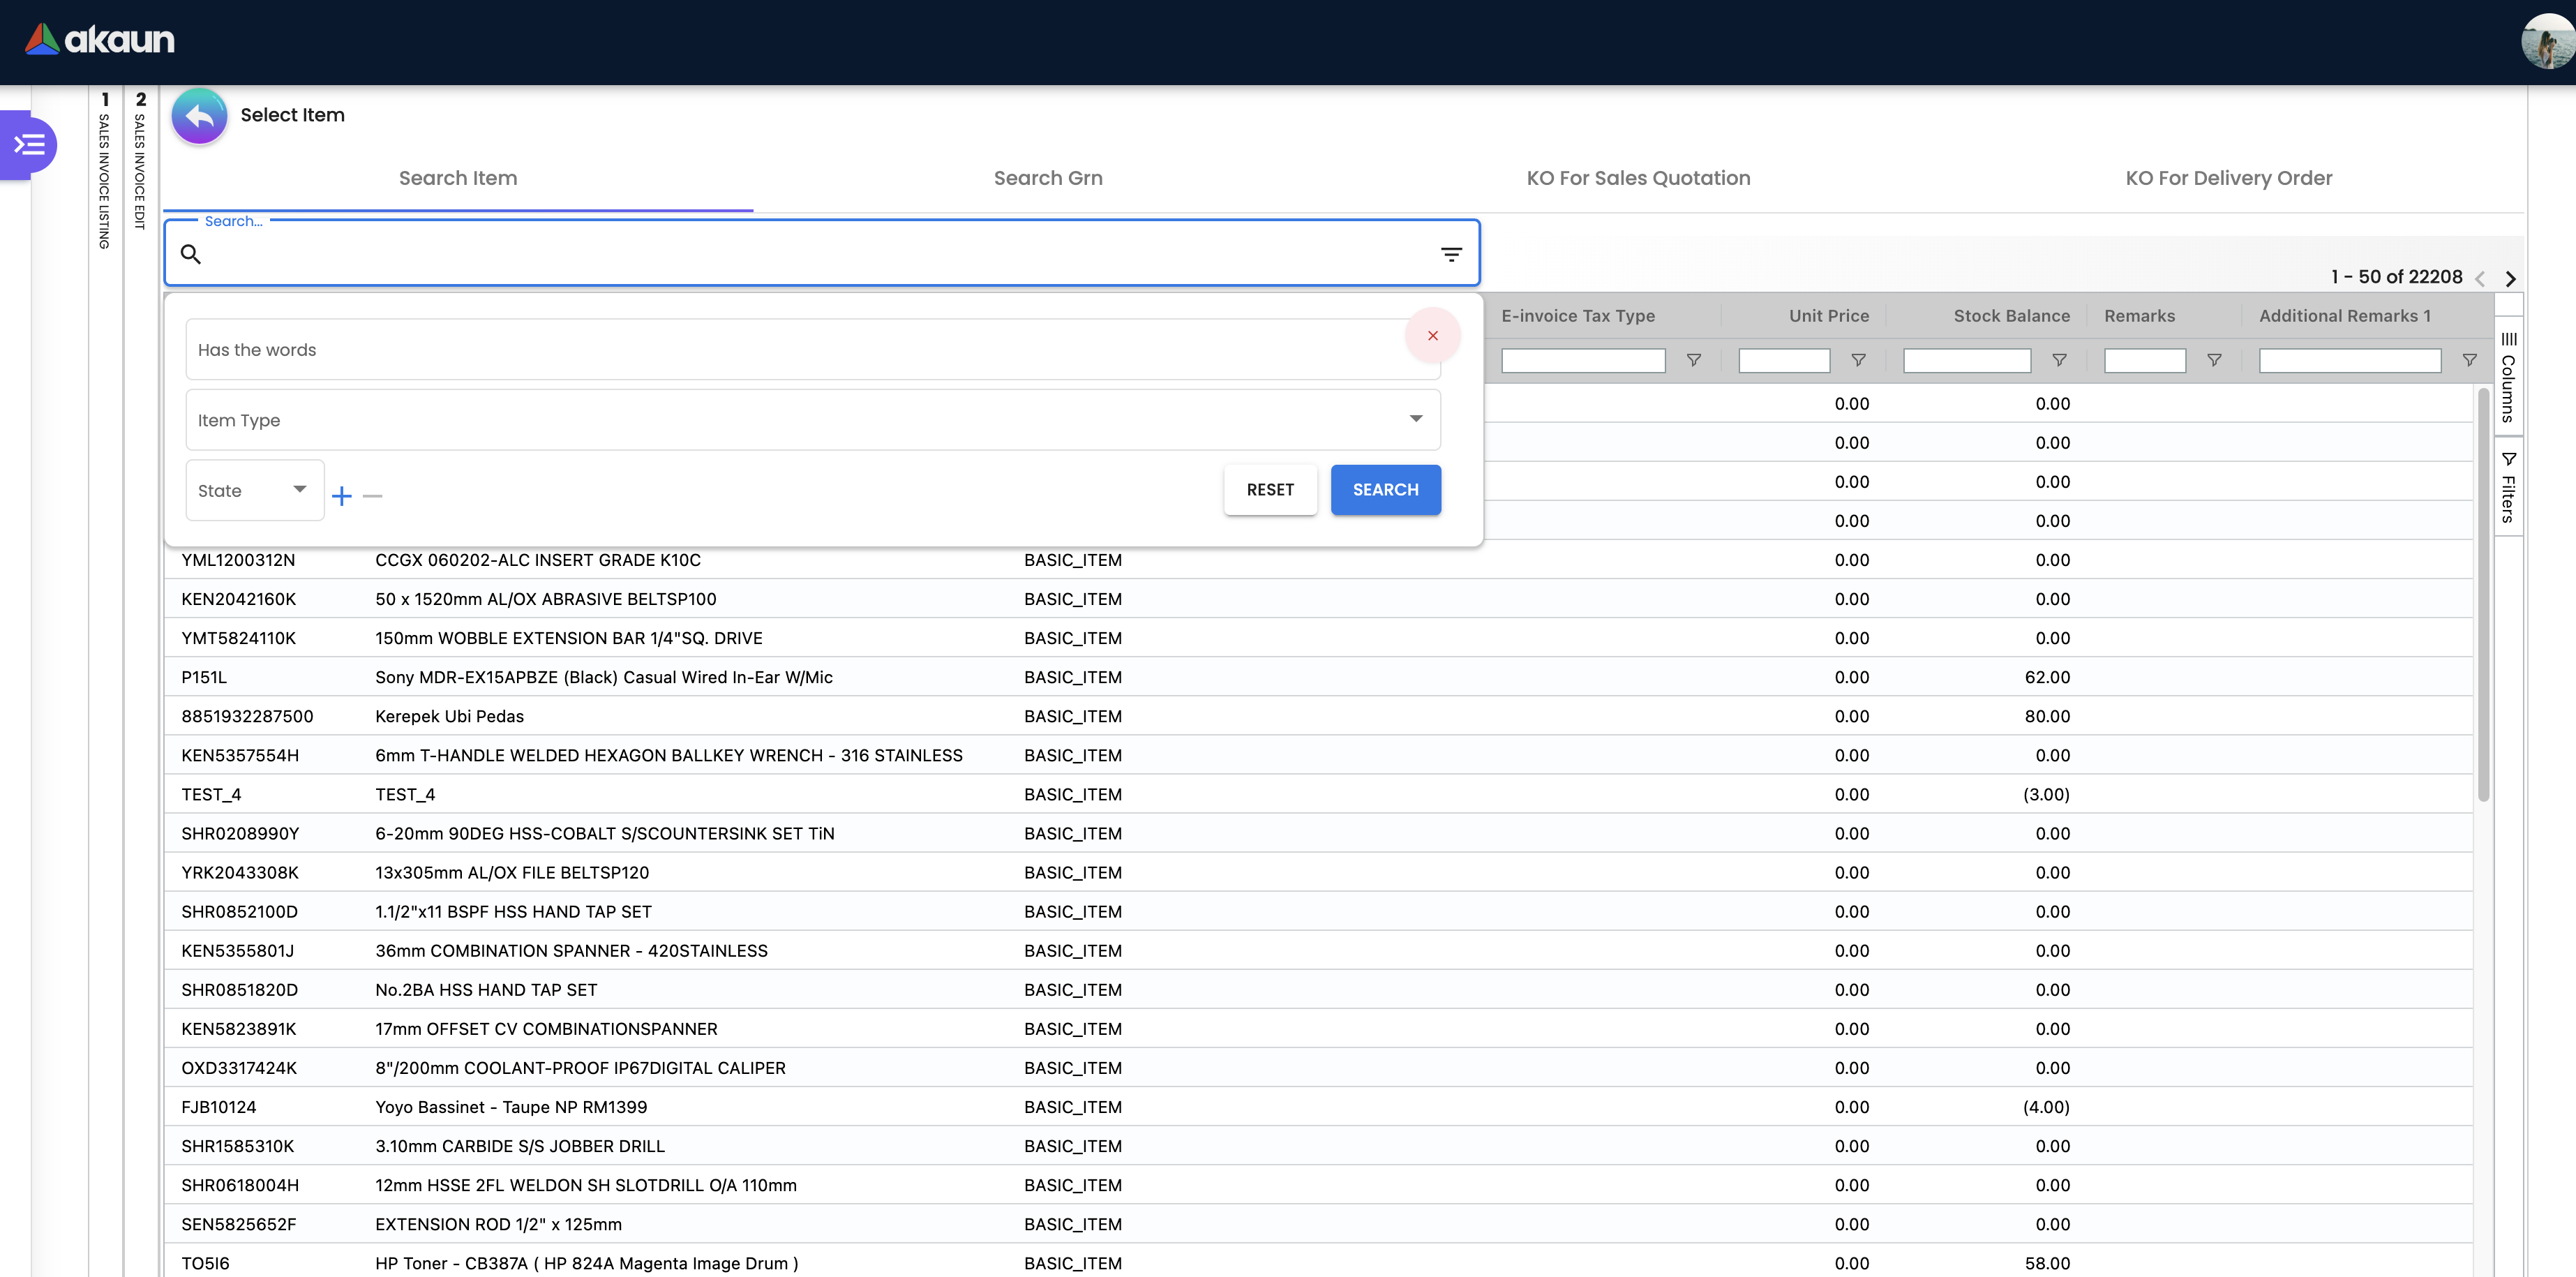Close the advanced search panel
Image resolution: width=2576 pixels, height=1277 pixels.
click(x=1432, y=336)
